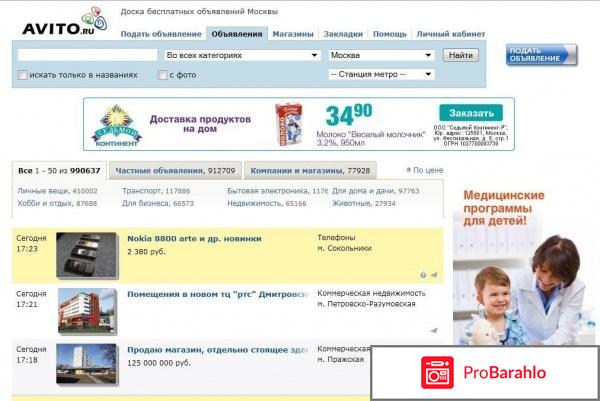The image size is (600, 401).
Task: Open 'Для бизнеса' category link
Action: [158, 204]
